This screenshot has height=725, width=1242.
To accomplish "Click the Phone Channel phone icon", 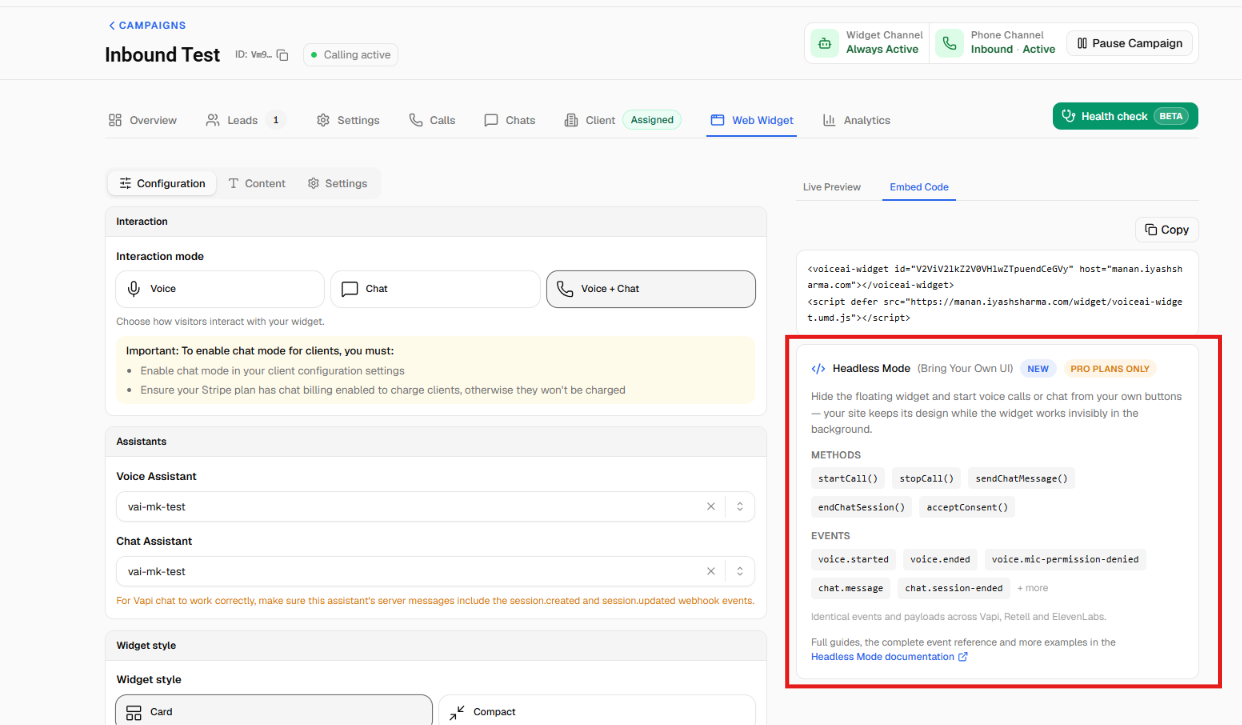I will tap(949, 43).
